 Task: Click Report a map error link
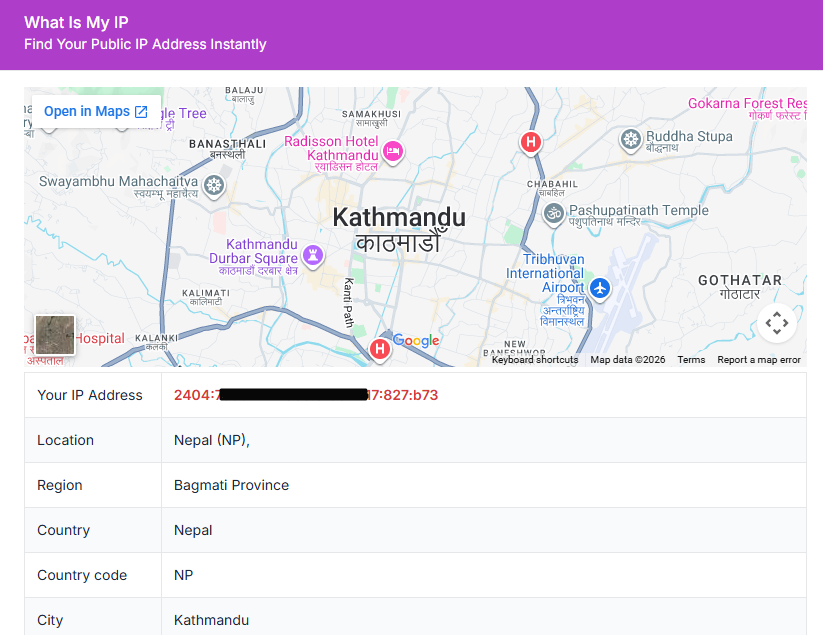759,360
